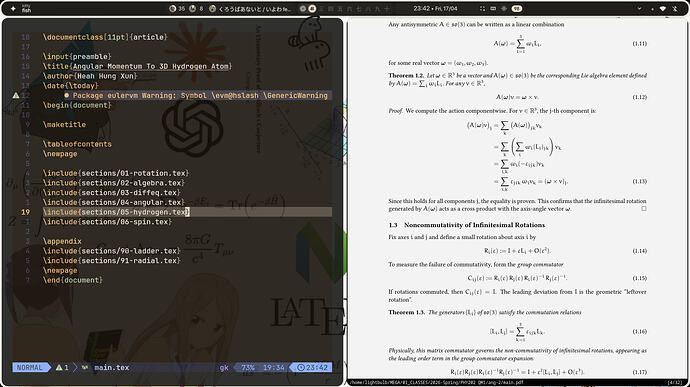The image size is (690, 387).
Task: Click the \include{sections/01-rotation.tex} line
Action: tap(116, 173)
